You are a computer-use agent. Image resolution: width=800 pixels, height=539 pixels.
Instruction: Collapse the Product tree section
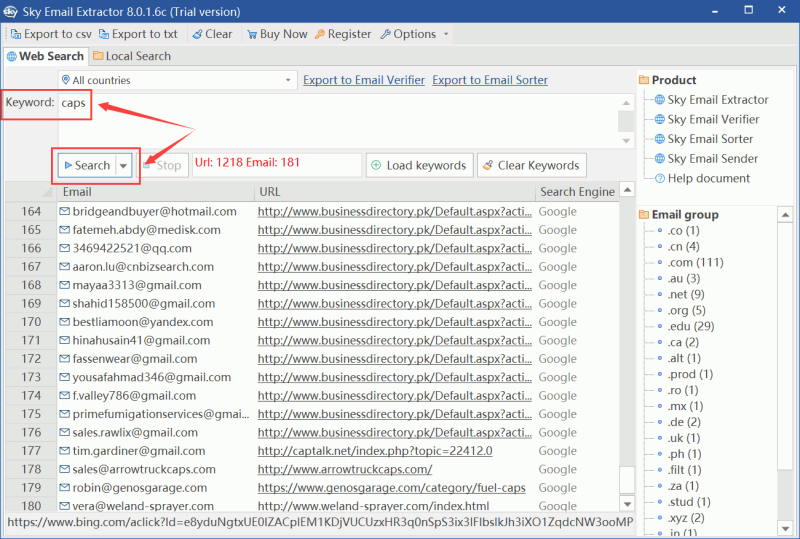[x=643, y=80]
